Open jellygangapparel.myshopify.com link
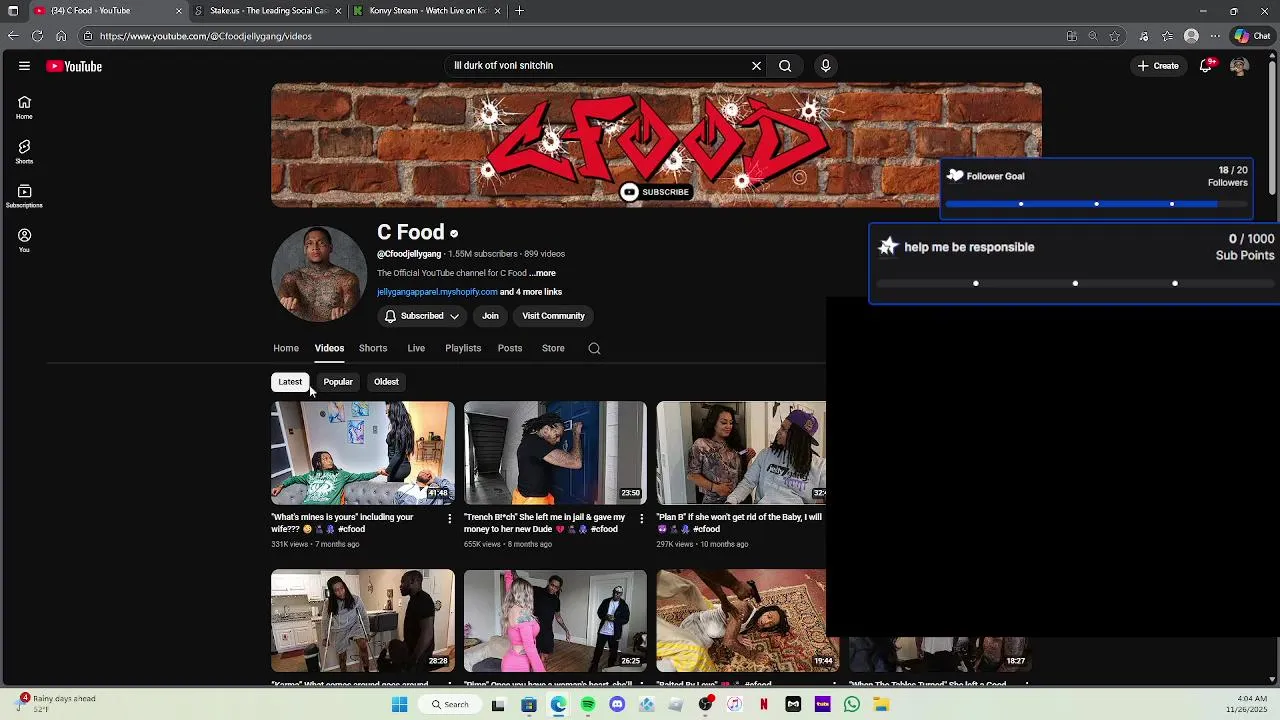 [437, 292]
